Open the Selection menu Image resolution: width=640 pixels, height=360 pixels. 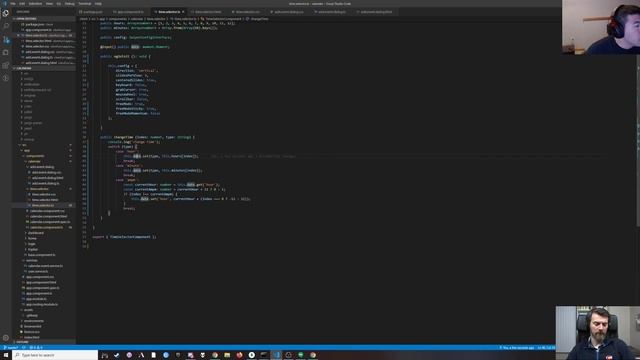point(35,4)
